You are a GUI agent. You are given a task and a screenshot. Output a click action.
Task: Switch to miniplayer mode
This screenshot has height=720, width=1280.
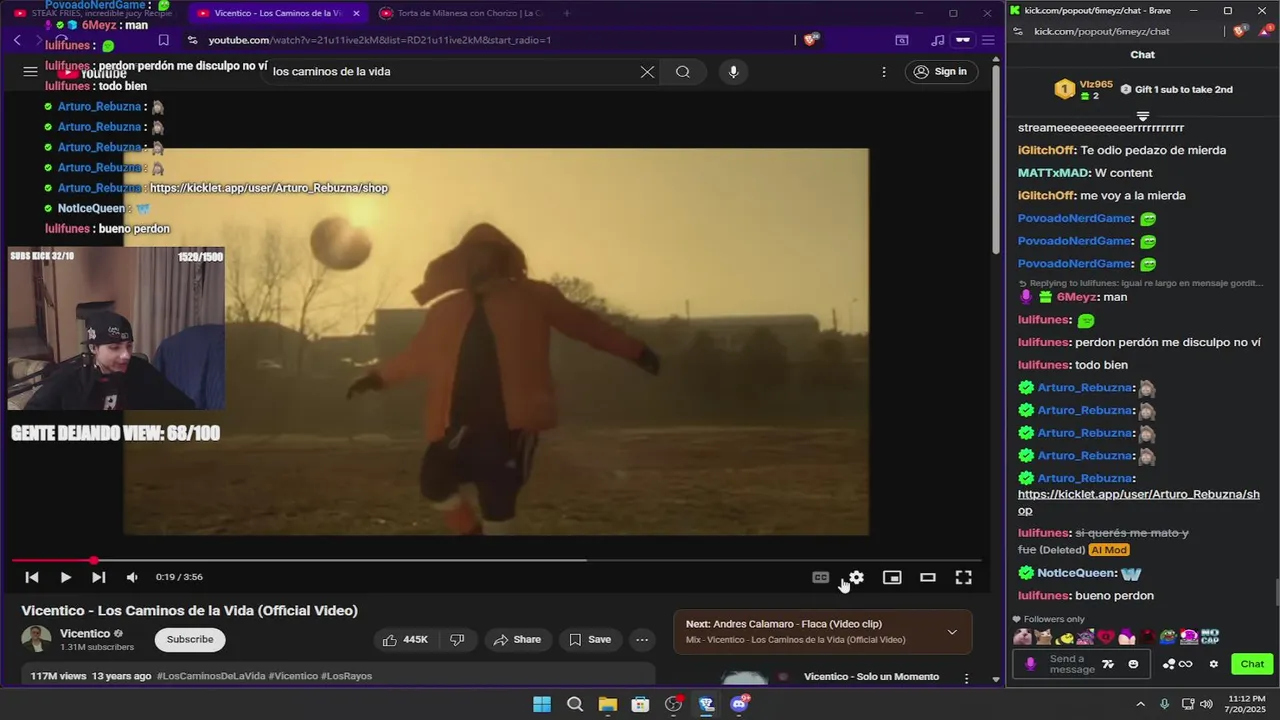[x=892, y=577]
